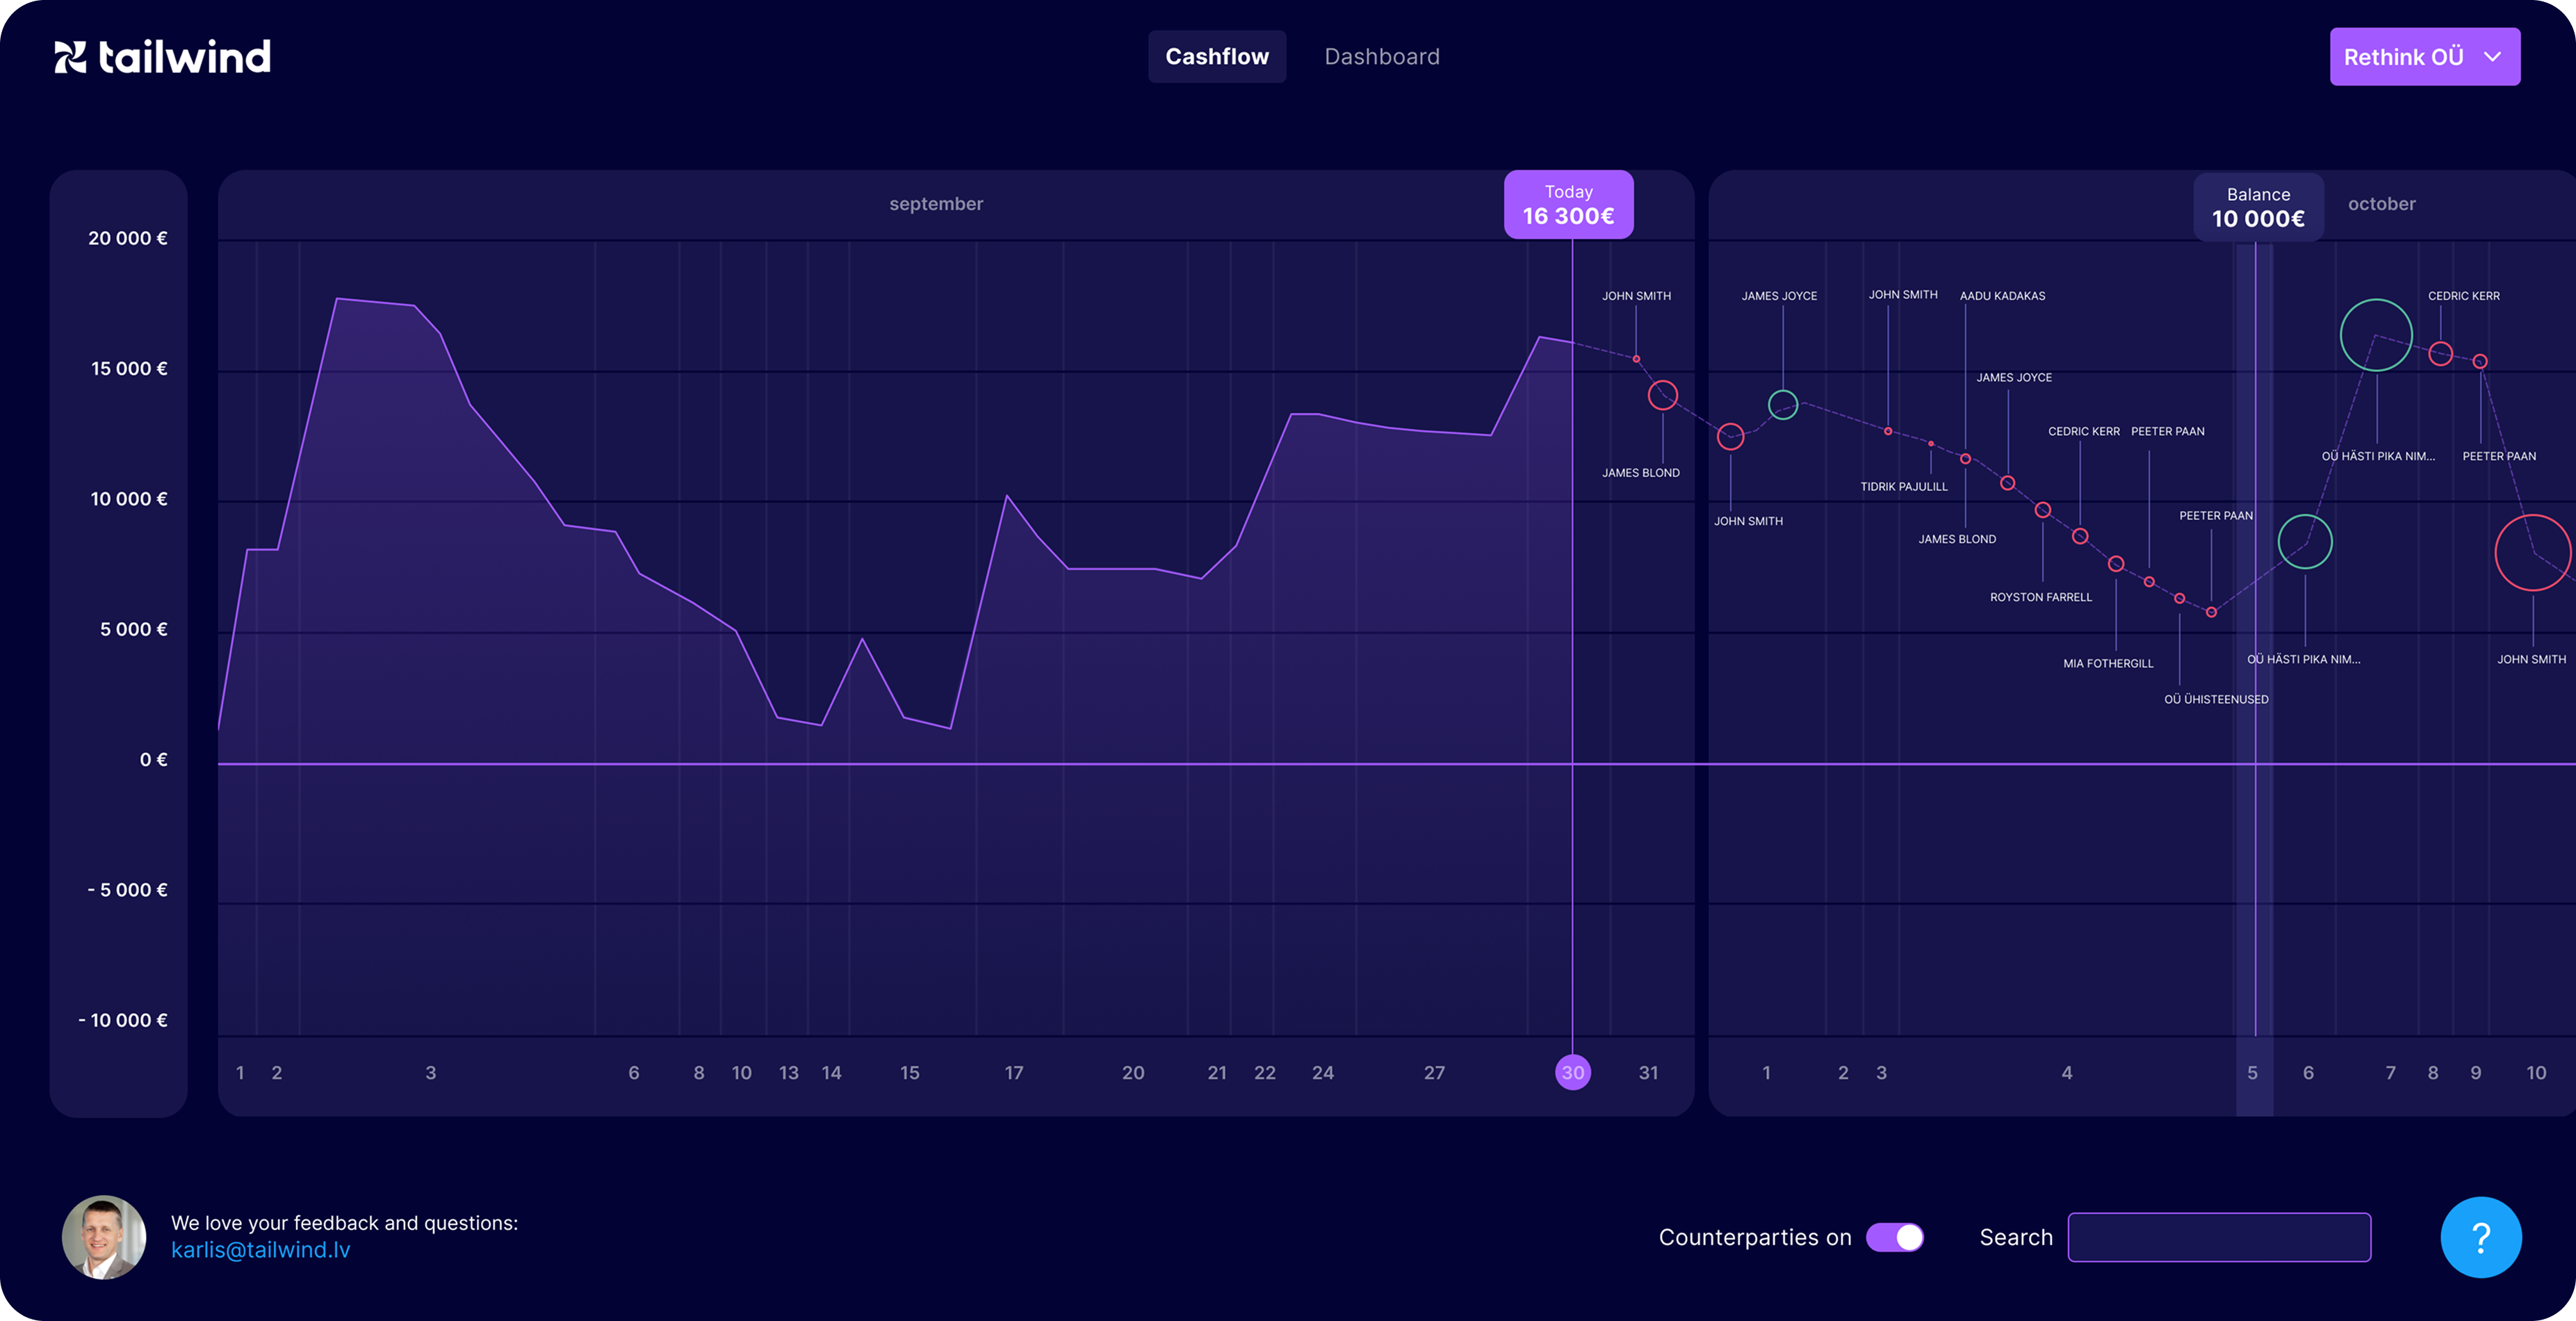Click the OÜ ÜHISTEENUSED transaction point
The image size is (2576, 1321).
tap(2180, 598)
